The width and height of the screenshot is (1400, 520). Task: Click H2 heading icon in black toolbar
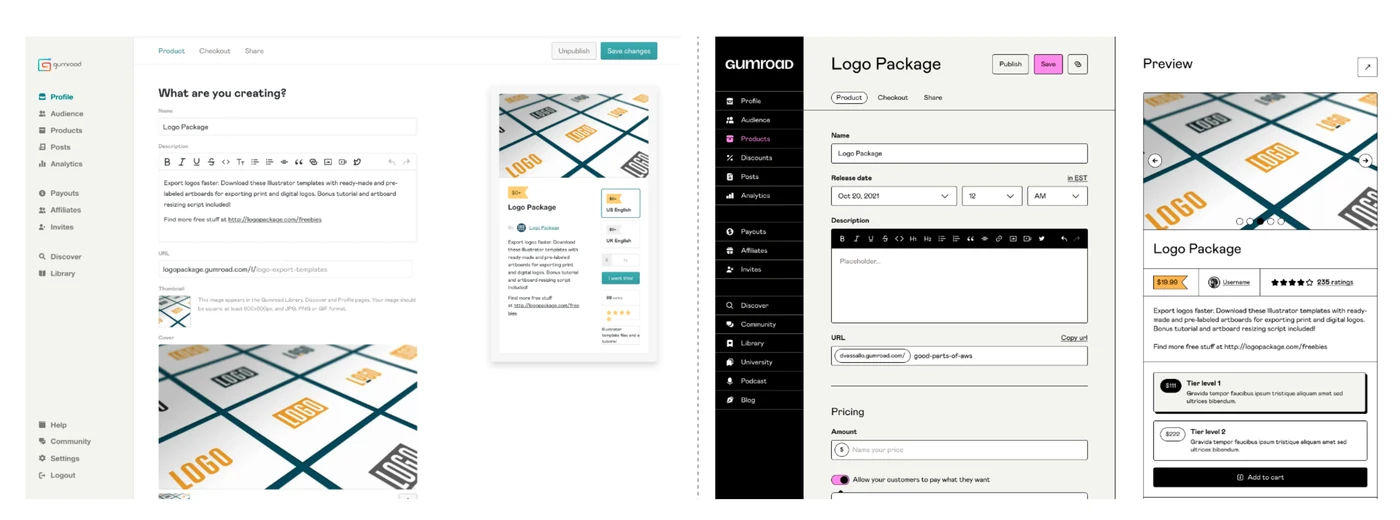tap(928, 239)
